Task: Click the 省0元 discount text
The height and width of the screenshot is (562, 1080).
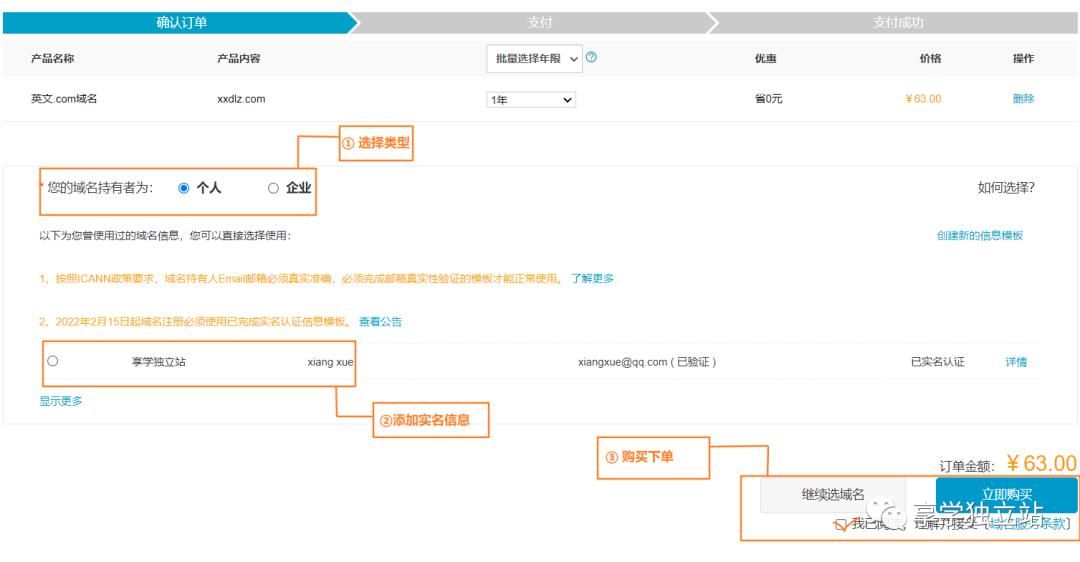Action: [769, 98]
